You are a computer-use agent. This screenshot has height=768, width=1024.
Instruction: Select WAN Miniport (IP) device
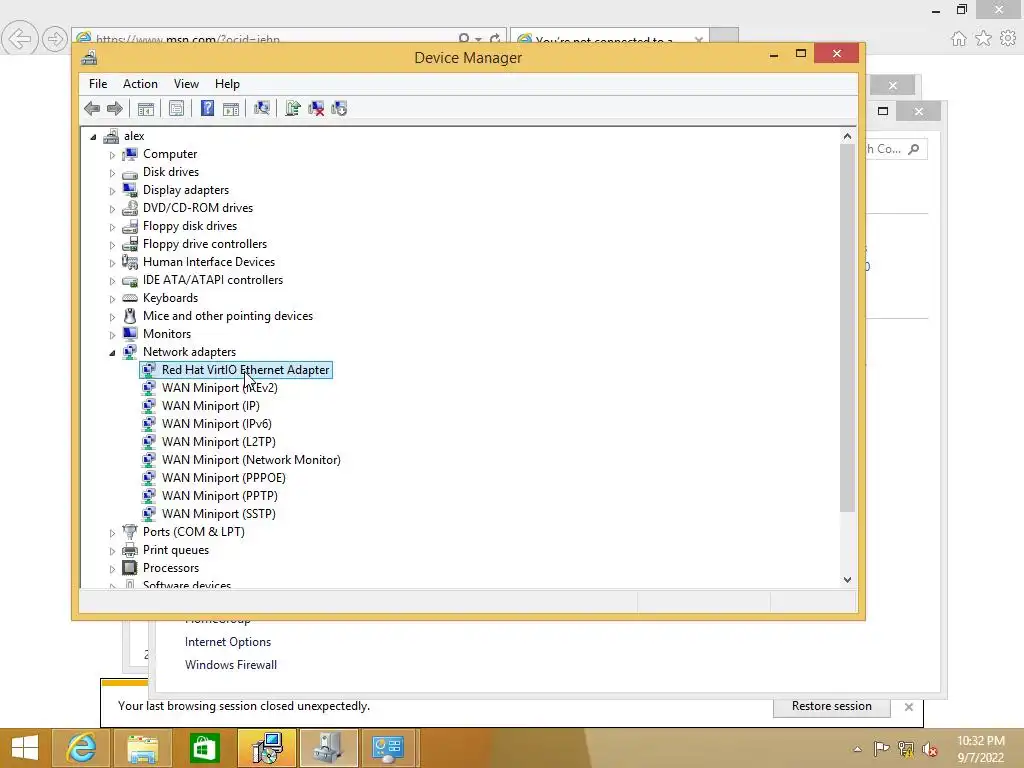point(210,406)
